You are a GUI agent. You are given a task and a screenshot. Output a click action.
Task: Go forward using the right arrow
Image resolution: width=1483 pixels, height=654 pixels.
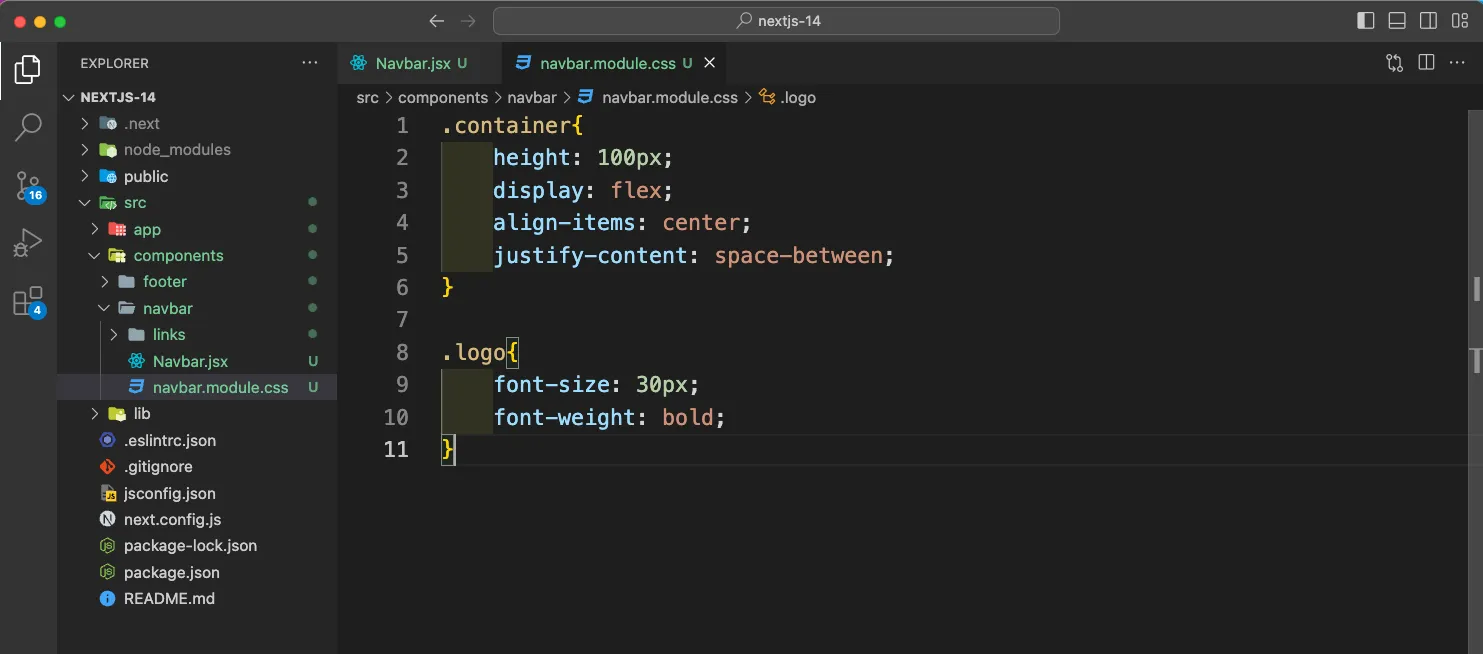(x=468, y=20)
